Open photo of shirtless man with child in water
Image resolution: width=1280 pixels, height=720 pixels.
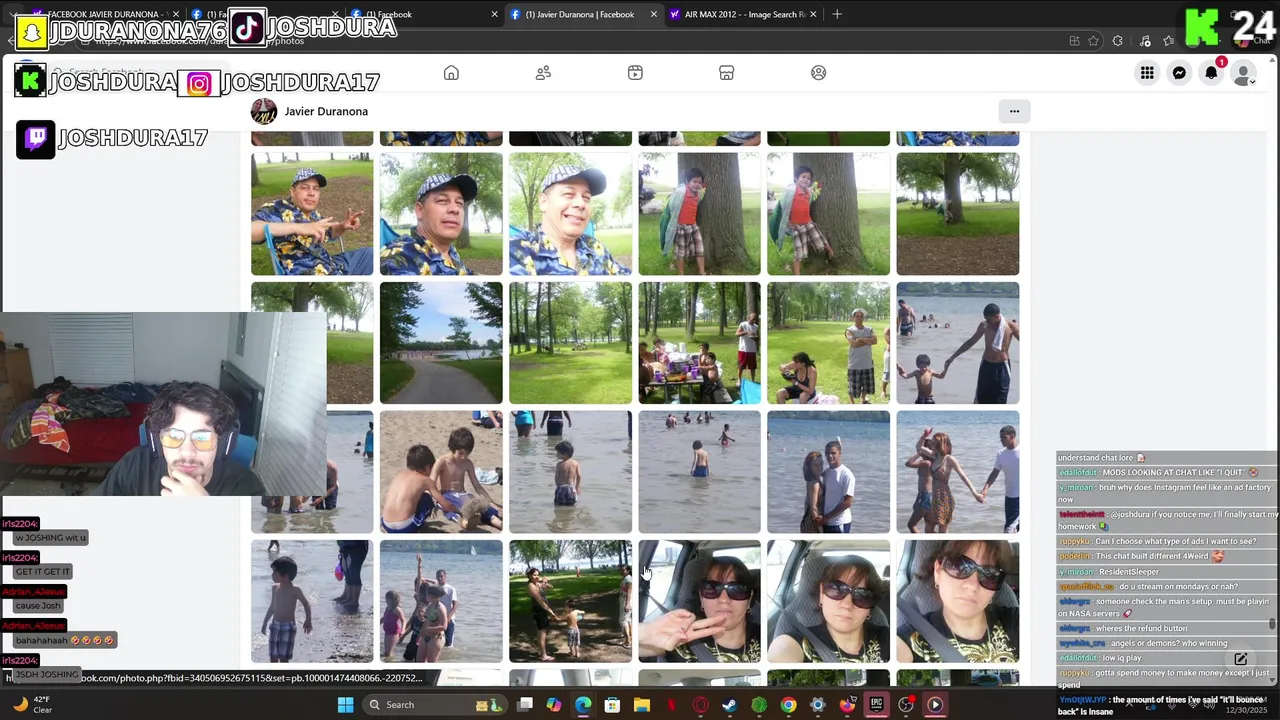(x=958, y=343)
